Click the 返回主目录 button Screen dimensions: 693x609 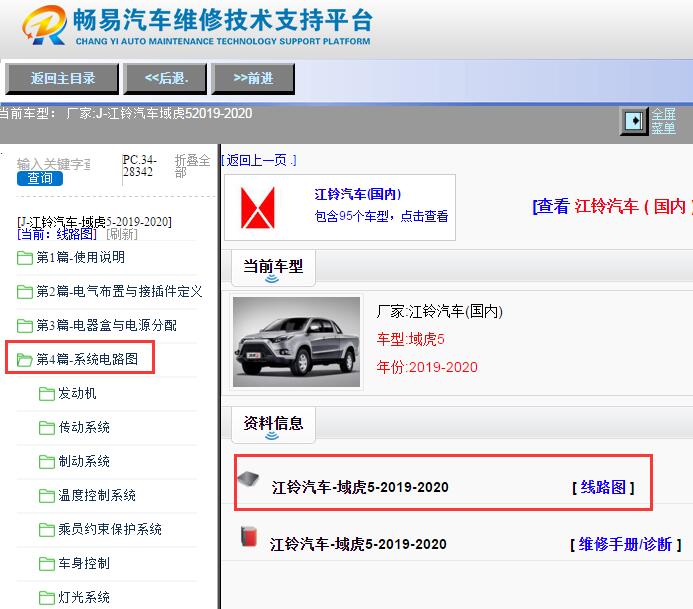pos(62,79)
